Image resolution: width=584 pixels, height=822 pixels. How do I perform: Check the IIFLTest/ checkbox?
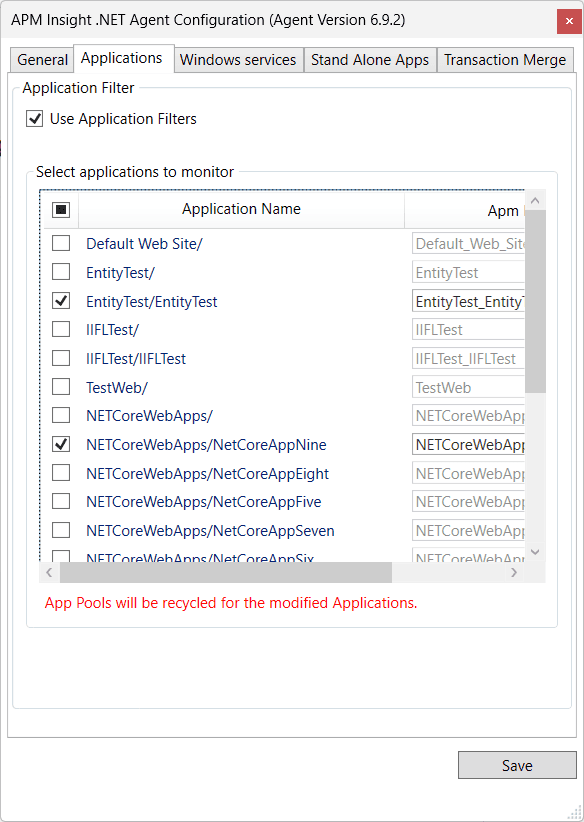pos(61,329)
